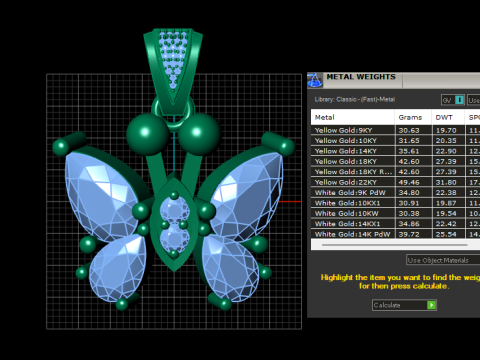Click the 31.65 grams value
This screenshot has width=480, height=360.
[409, 141]
